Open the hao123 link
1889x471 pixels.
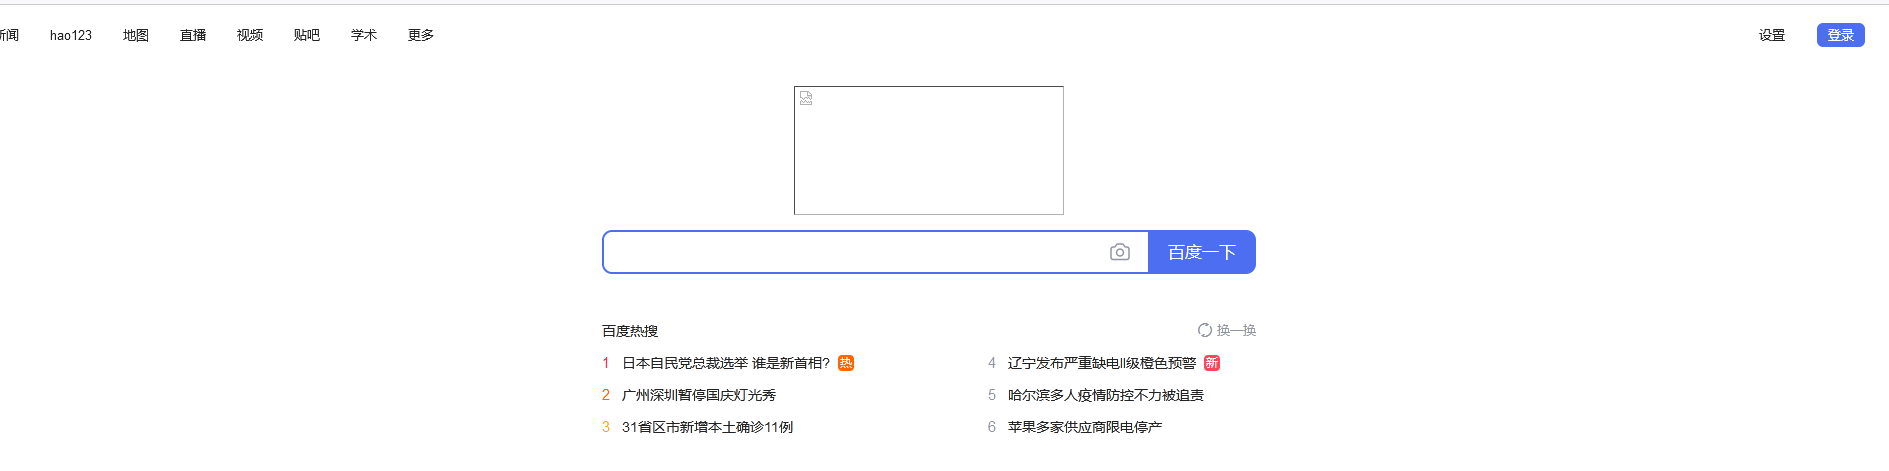pyautogui.click(x=71, y=35)
